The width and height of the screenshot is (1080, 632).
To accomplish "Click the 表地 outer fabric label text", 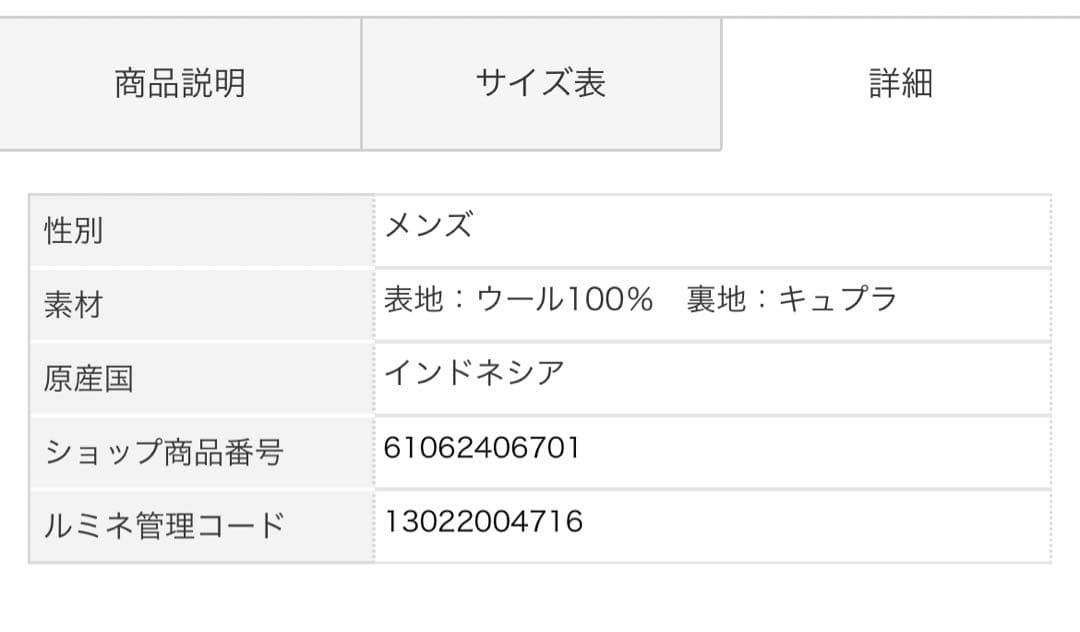I will click(x=413, y=299).
